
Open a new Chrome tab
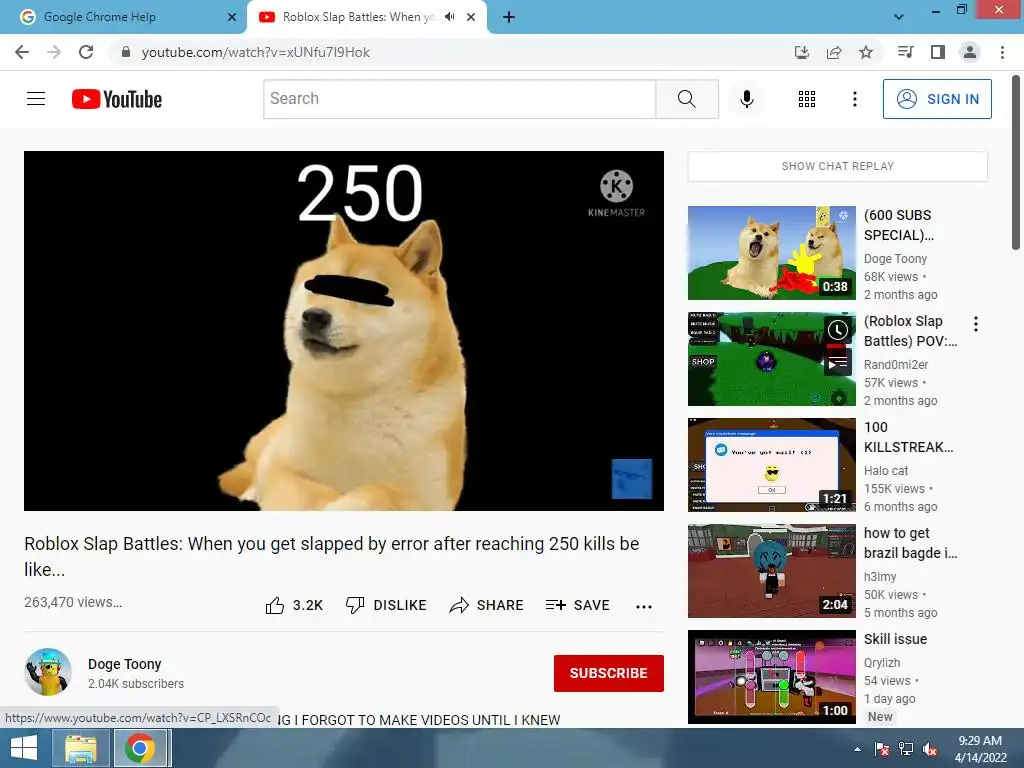509,17
